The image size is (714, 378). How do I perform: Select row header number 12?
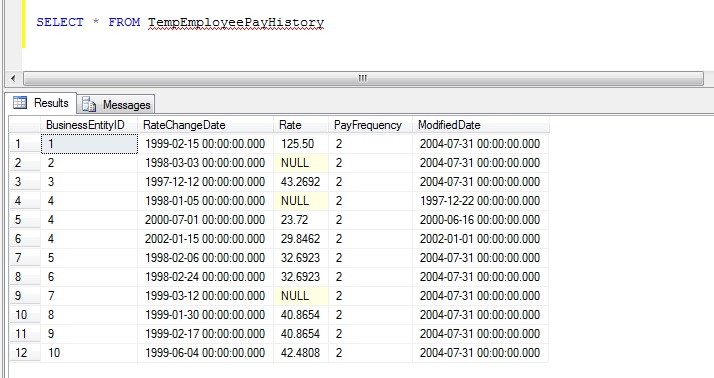tap(25, 352)
